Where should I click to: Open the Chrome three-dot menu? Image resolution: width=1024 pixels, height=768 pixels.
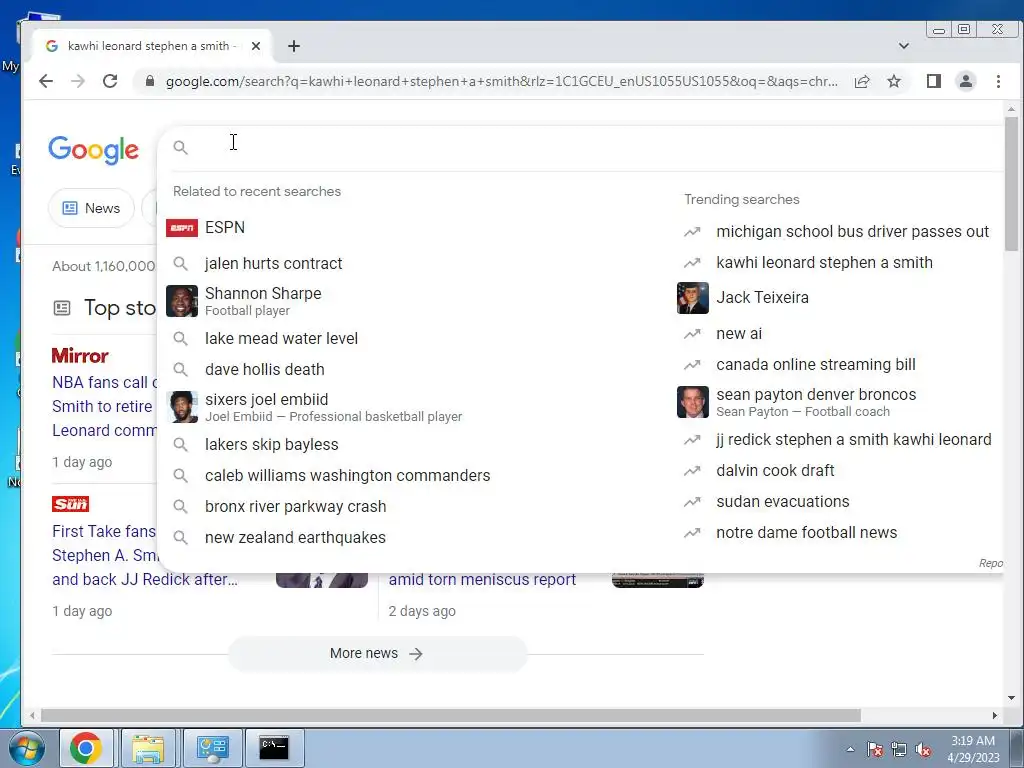998,81
